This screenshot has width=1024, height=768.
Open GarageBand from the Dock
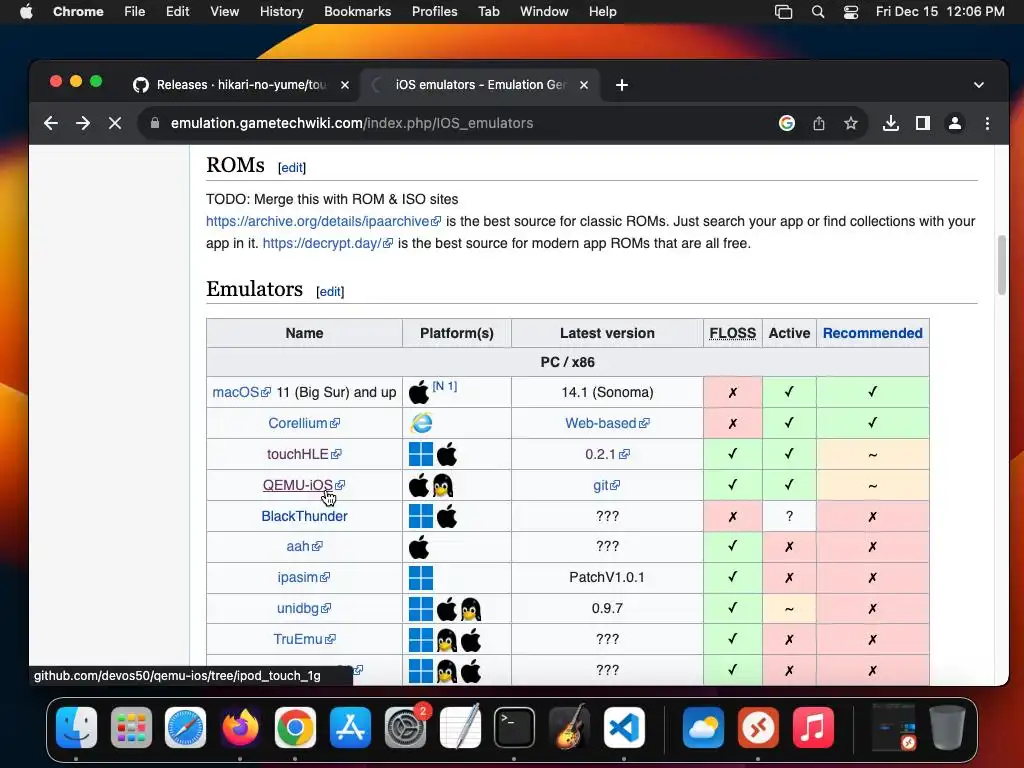point(569,727)
